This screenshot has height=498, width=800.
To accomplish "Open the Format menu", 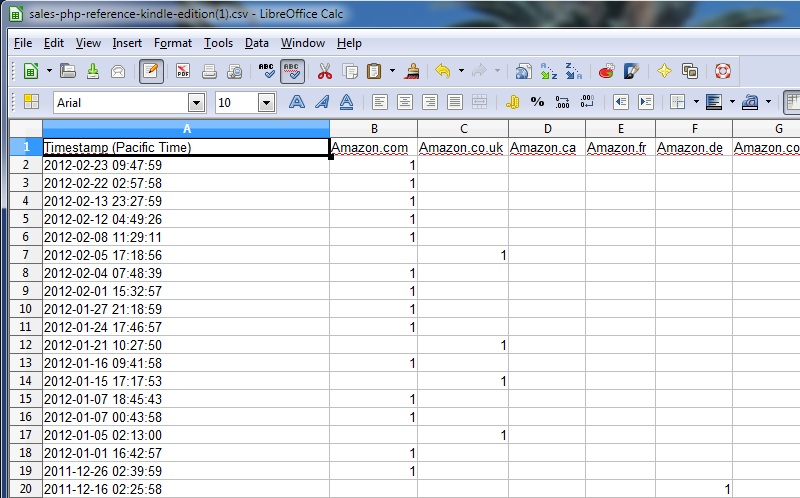I will tap(172, 43).
